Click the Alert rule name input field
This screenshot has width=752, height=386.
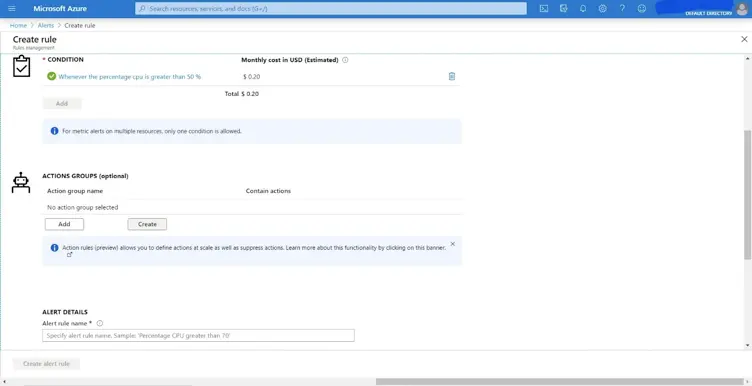pos(198,335)
